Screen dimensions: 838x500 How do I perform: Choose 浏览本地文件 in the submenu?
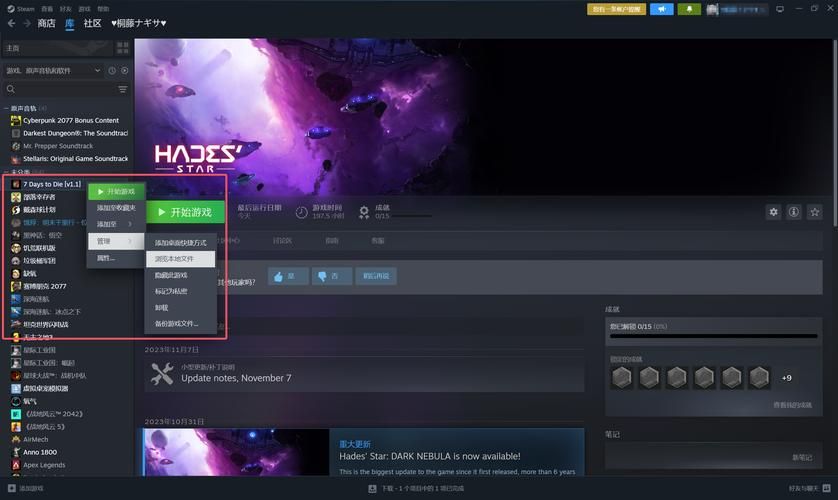[181, 259]
